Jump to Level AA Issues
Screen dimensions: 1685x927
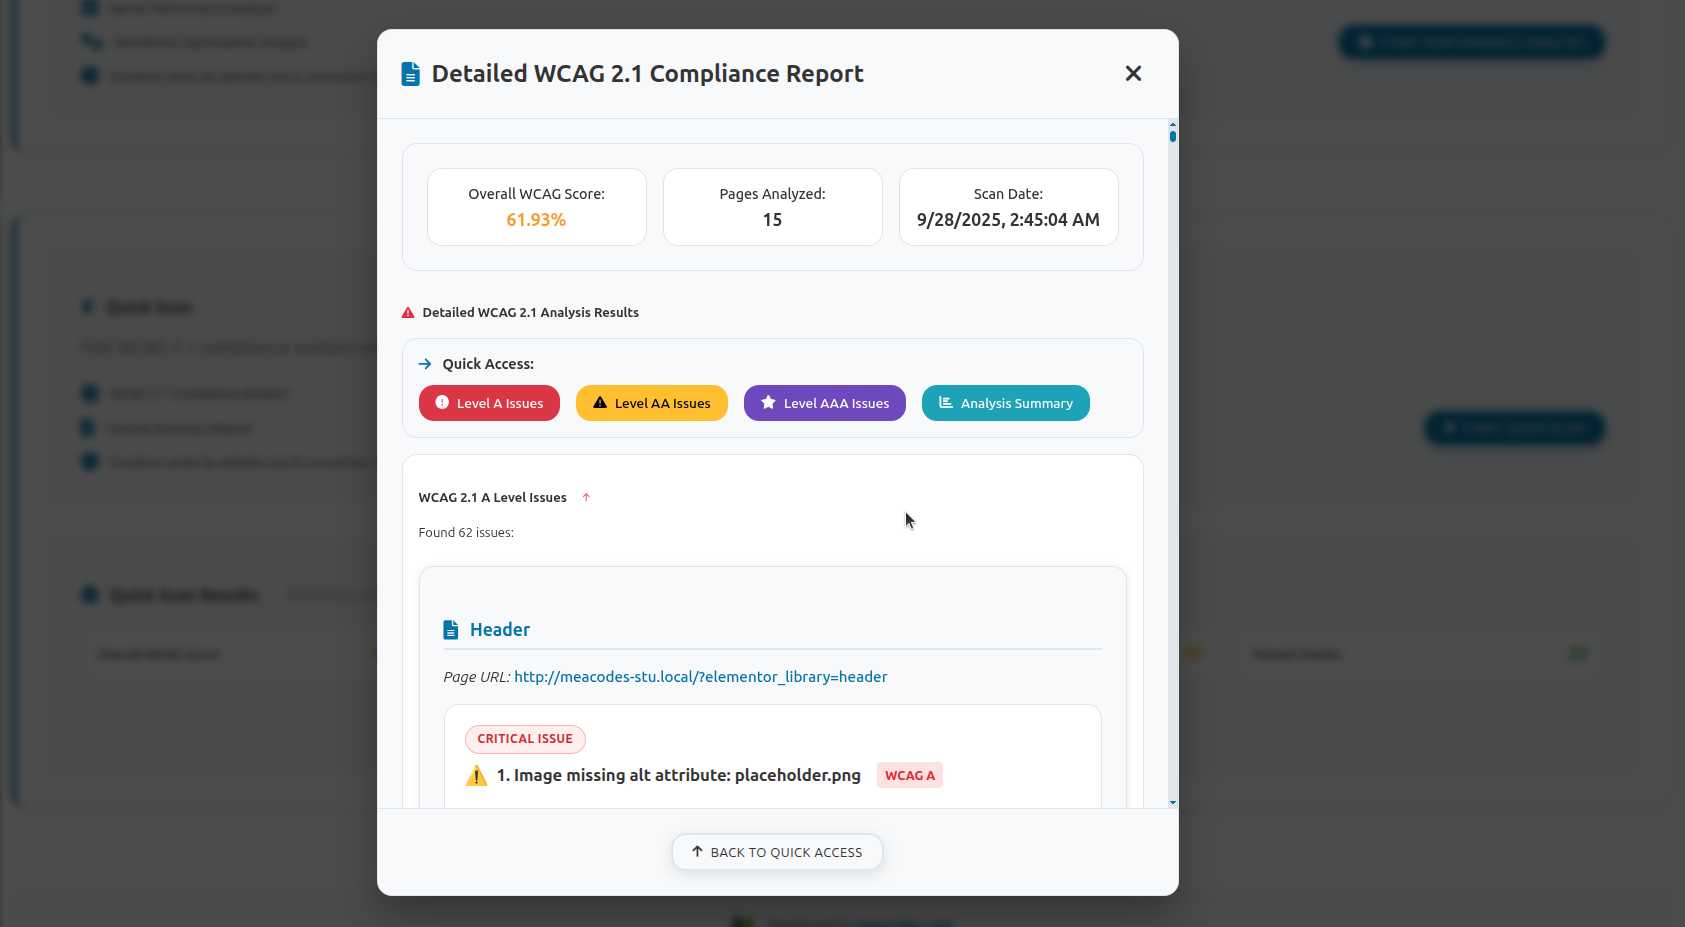(651, 403)
